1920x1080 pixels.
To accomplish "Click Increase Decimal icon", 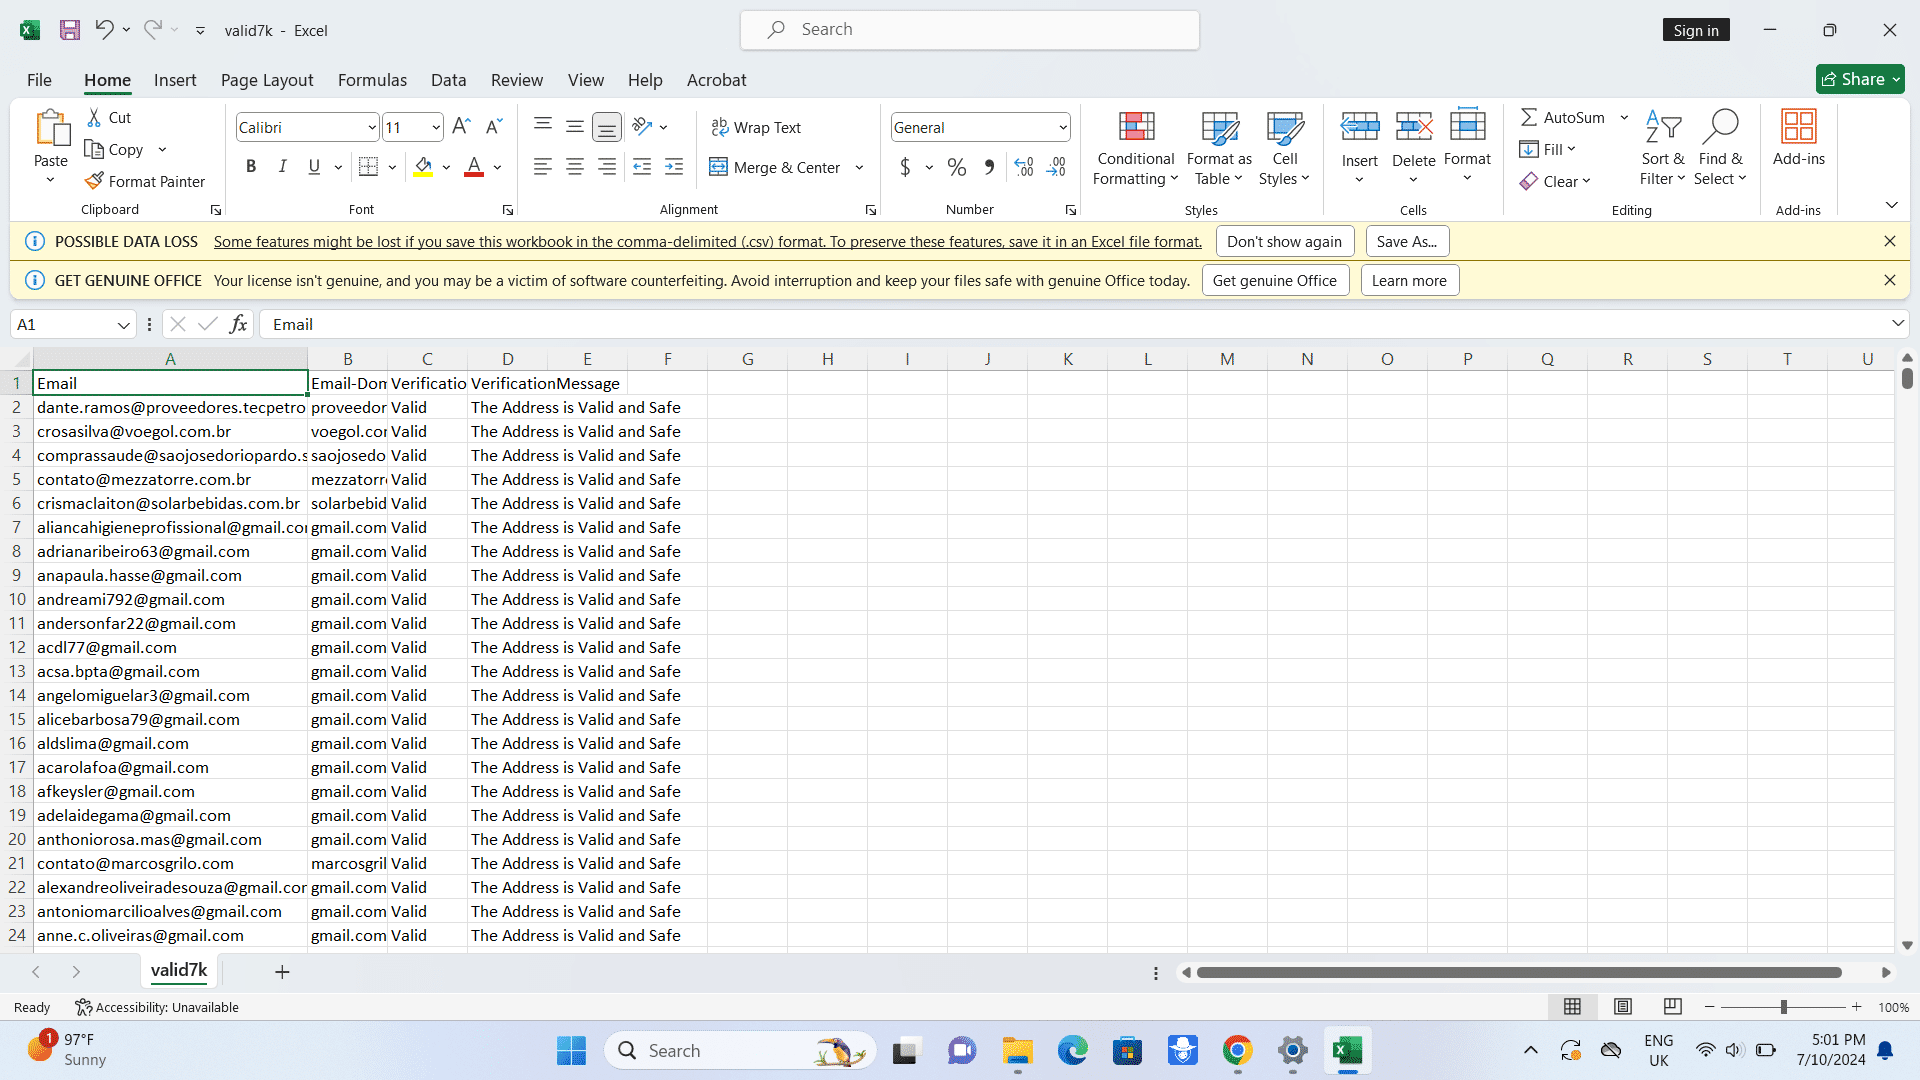I will click(1024, 167).
